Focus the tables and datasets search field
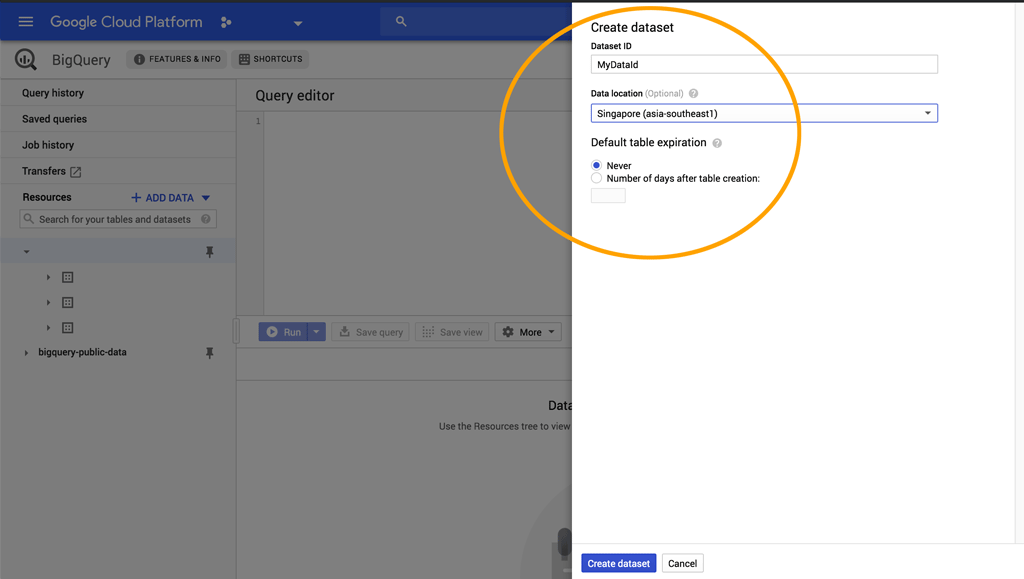 [118, 219]
